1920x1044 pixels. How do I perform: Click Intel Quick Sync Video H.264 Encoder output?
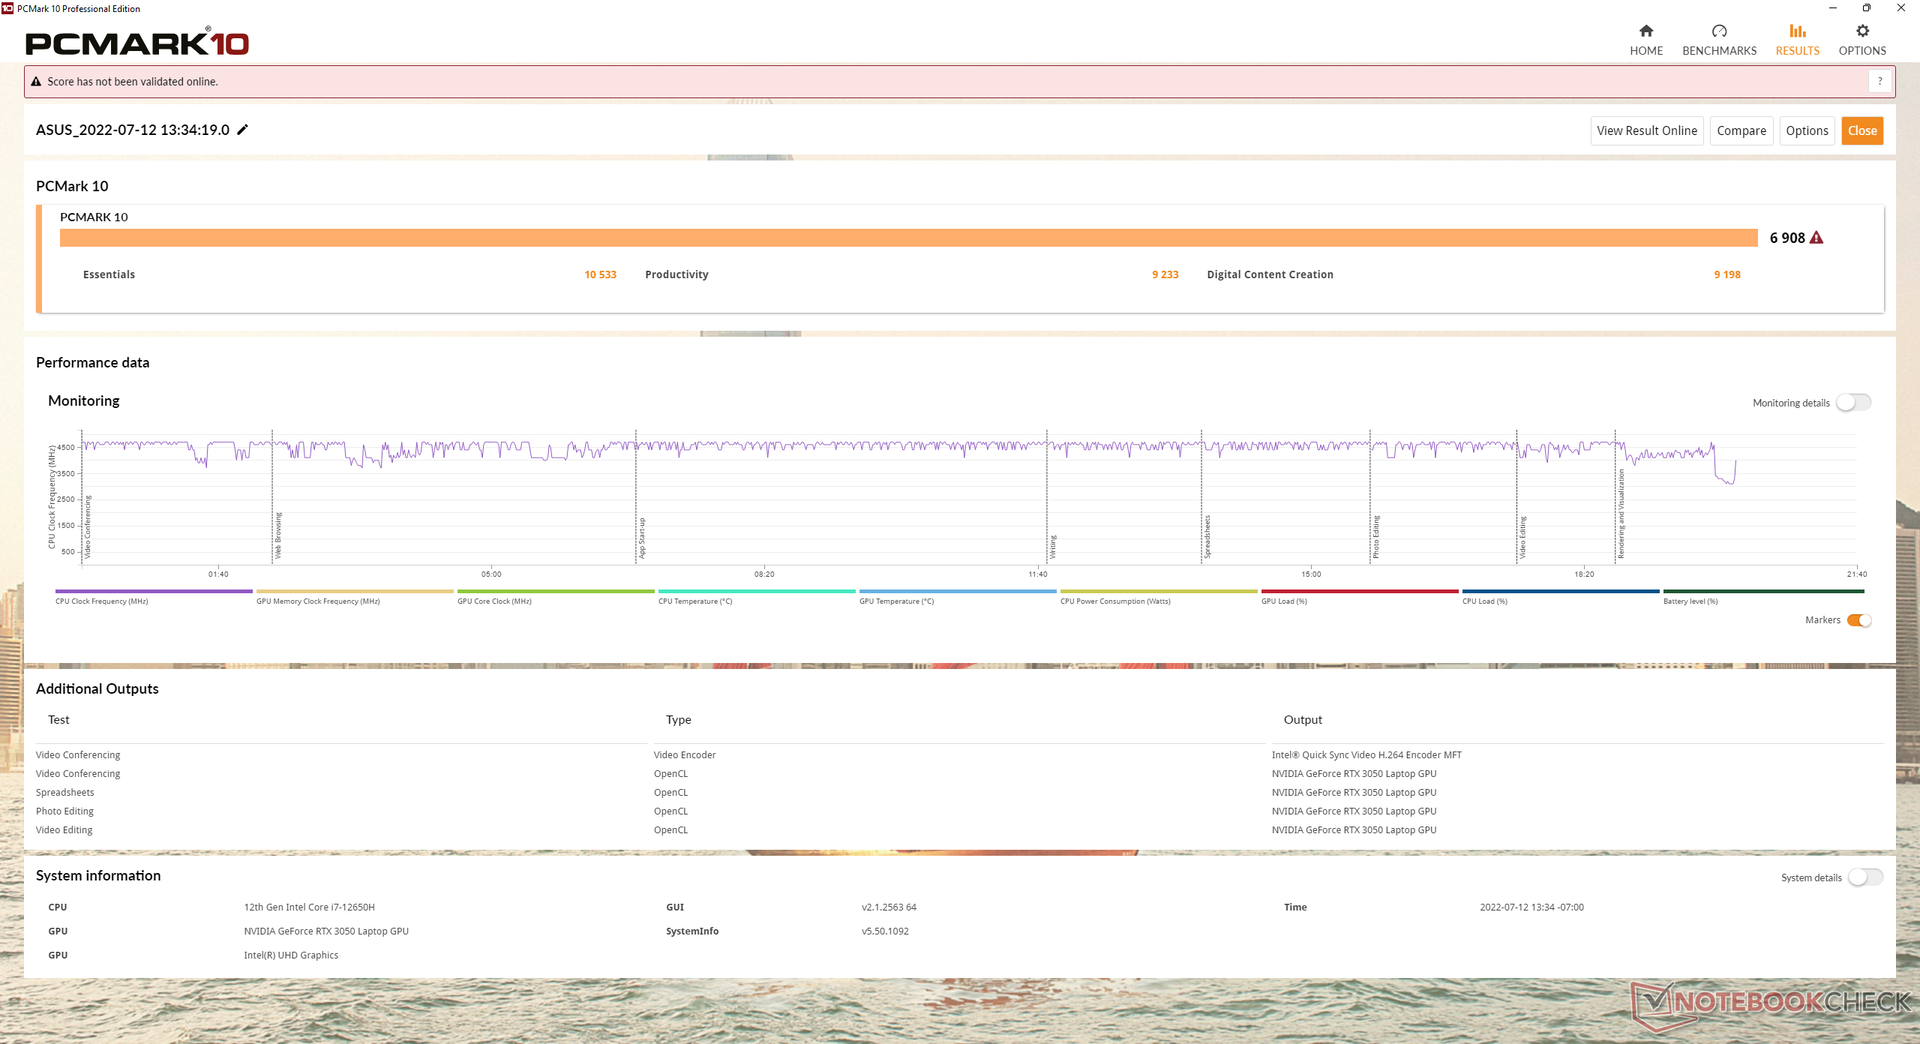tap(1367, 755)
